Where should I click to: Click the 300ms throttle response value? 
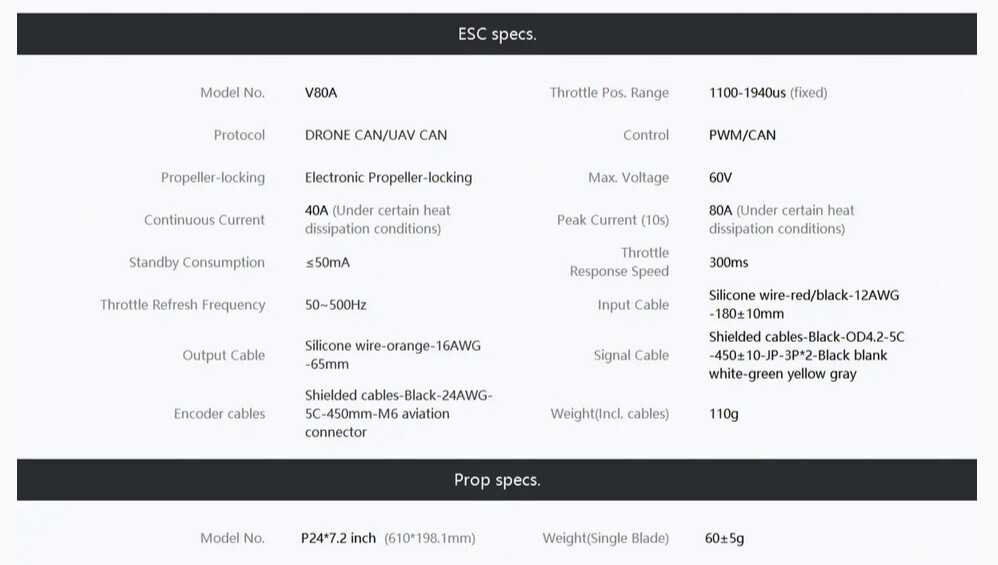729,263
